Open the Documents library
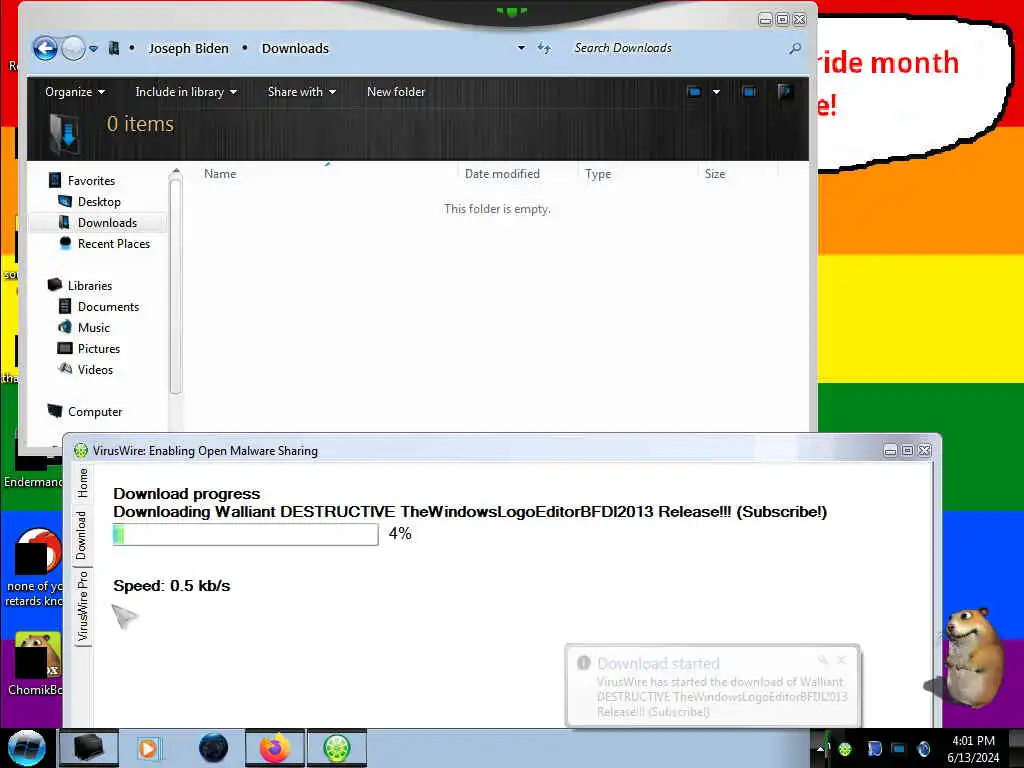 point(108,306)
